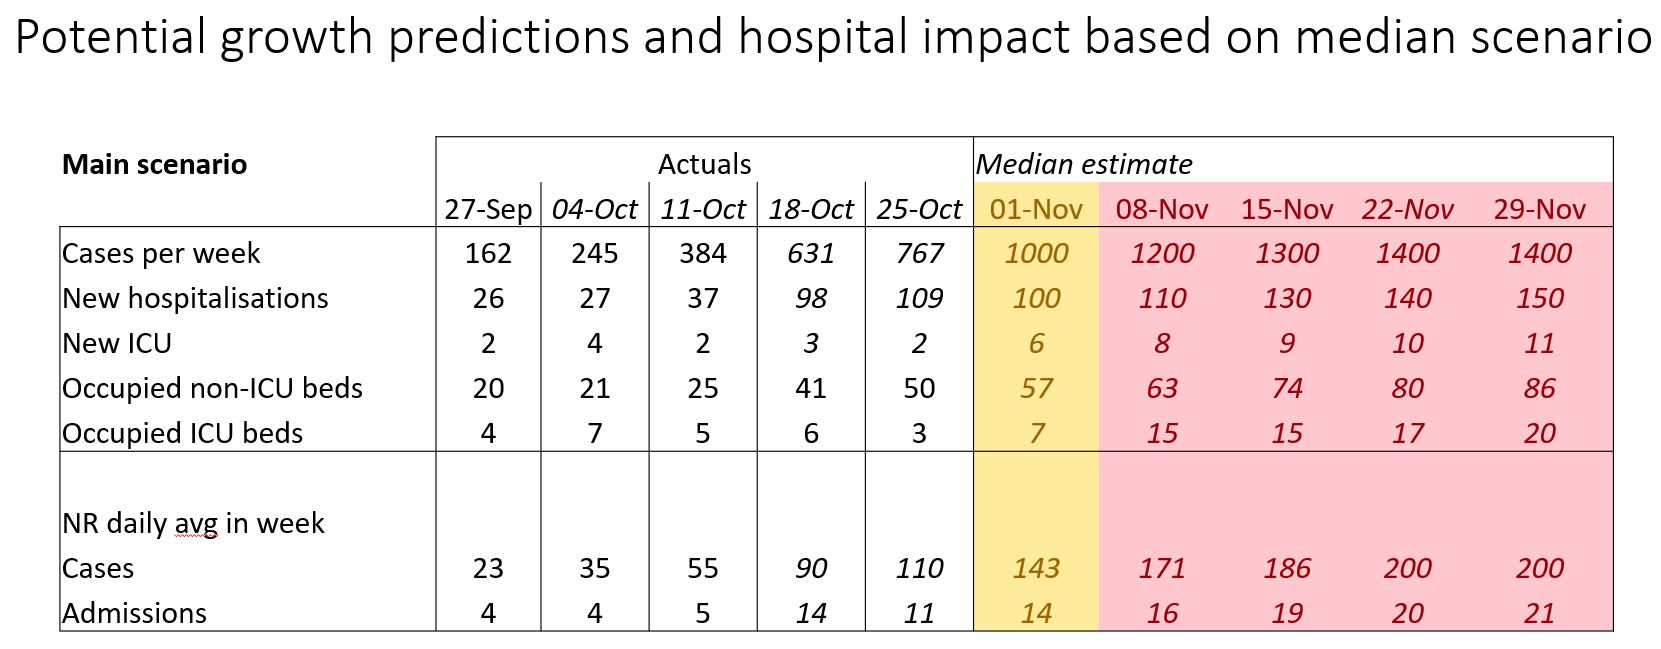
Task: Select the "Cases per week" row label
Action: (x=161, y=253)
